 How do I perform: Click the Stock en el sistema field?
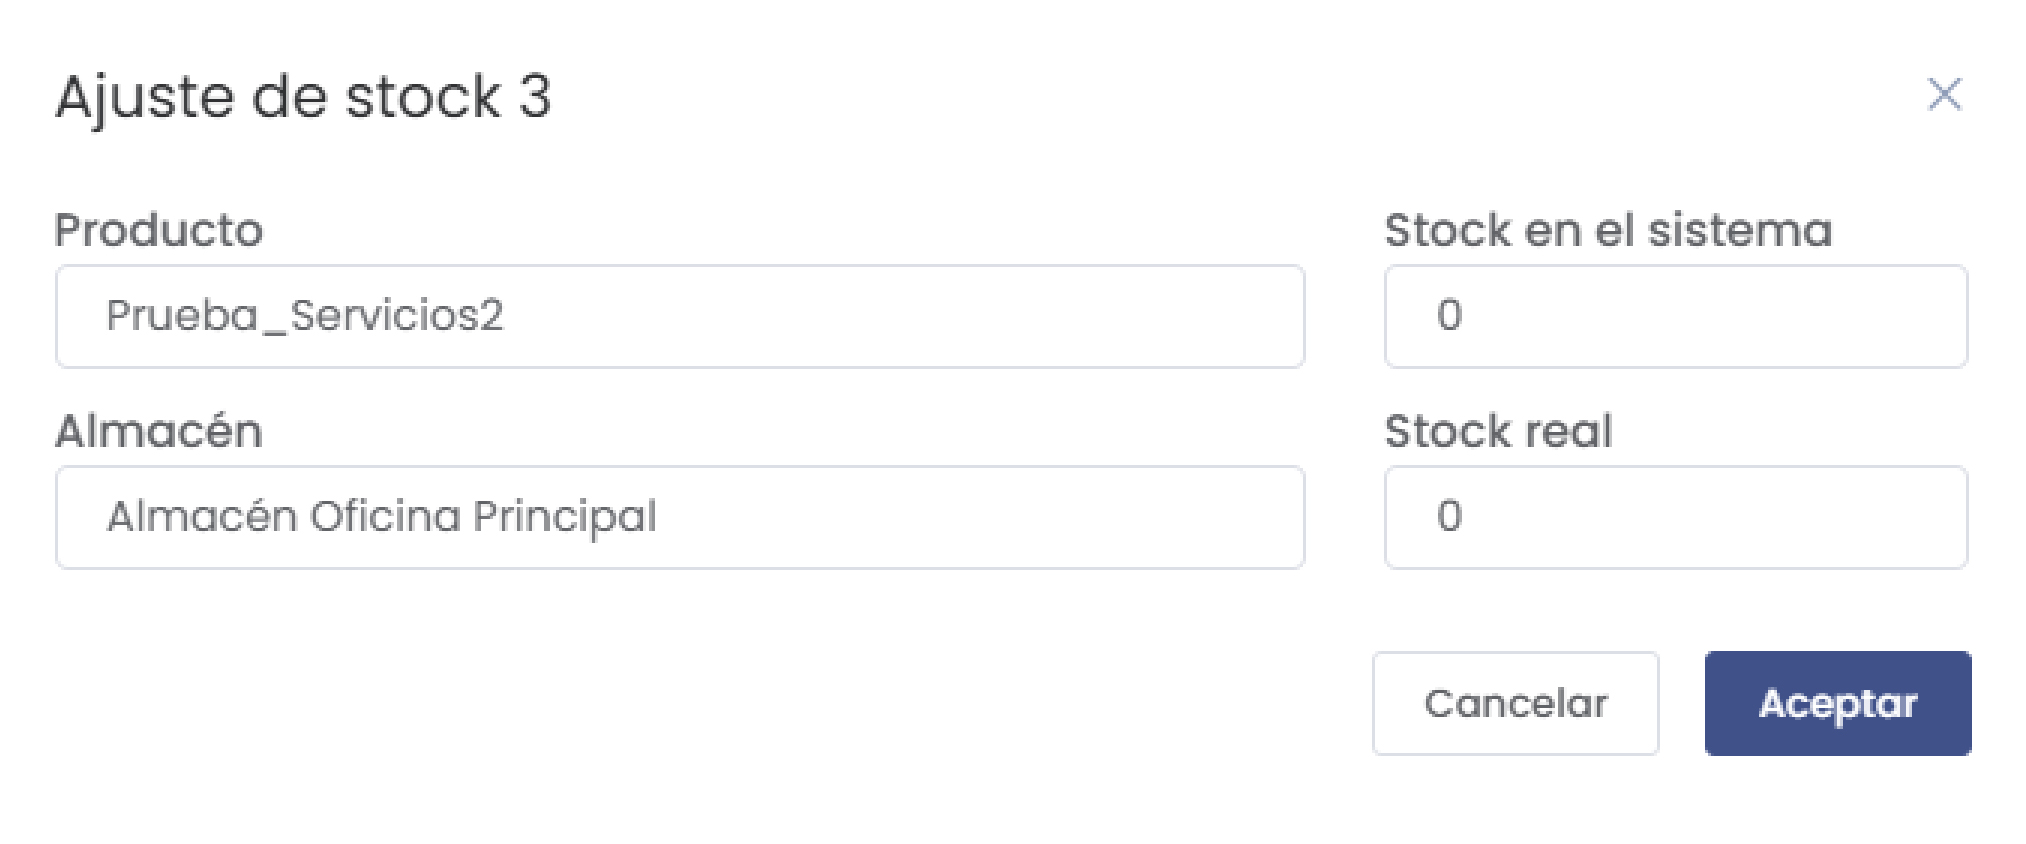point(1675,316)
